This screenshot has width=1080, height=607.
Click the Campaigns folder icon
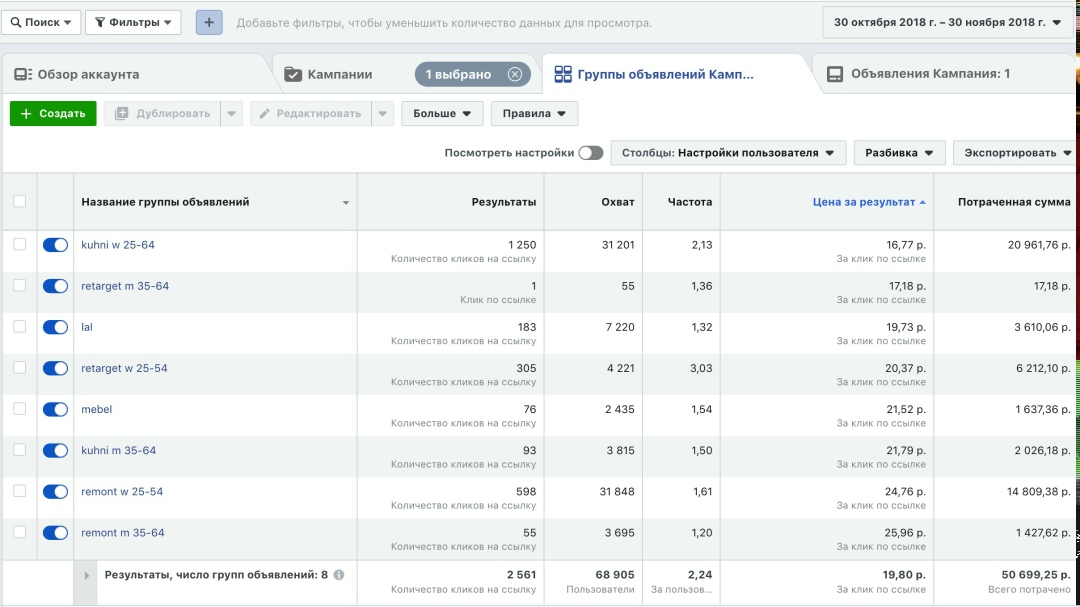coord(293,74)
